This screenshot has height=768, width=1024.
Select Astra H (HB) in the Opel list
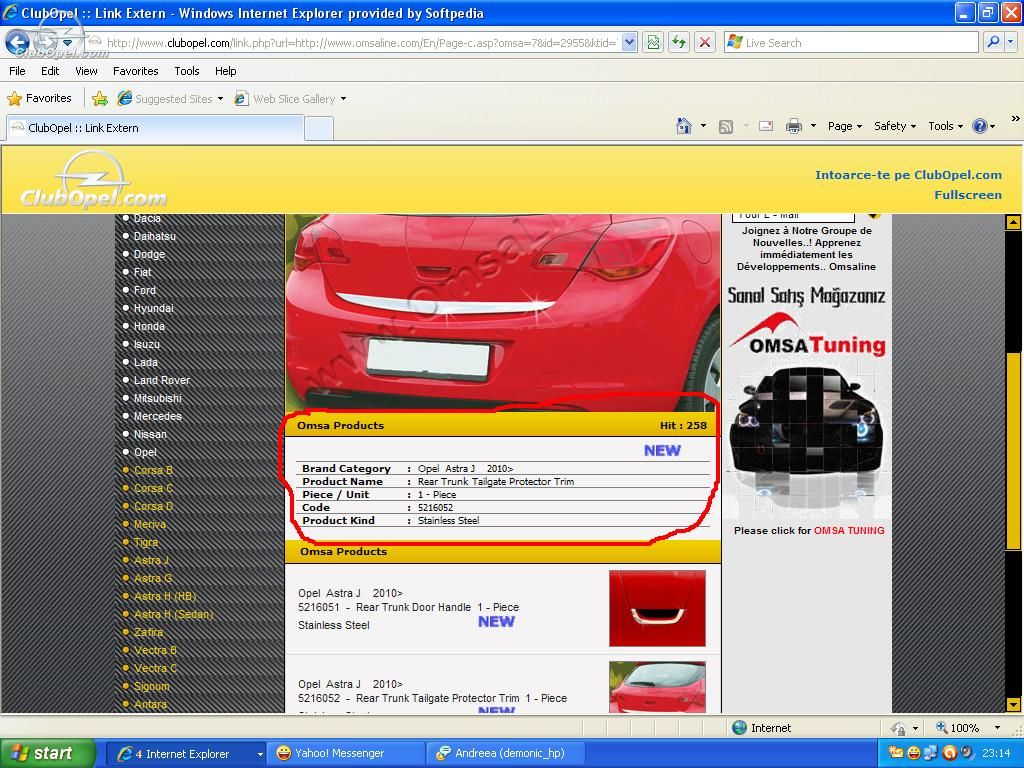pyautogui.click(x=165, y=596)
